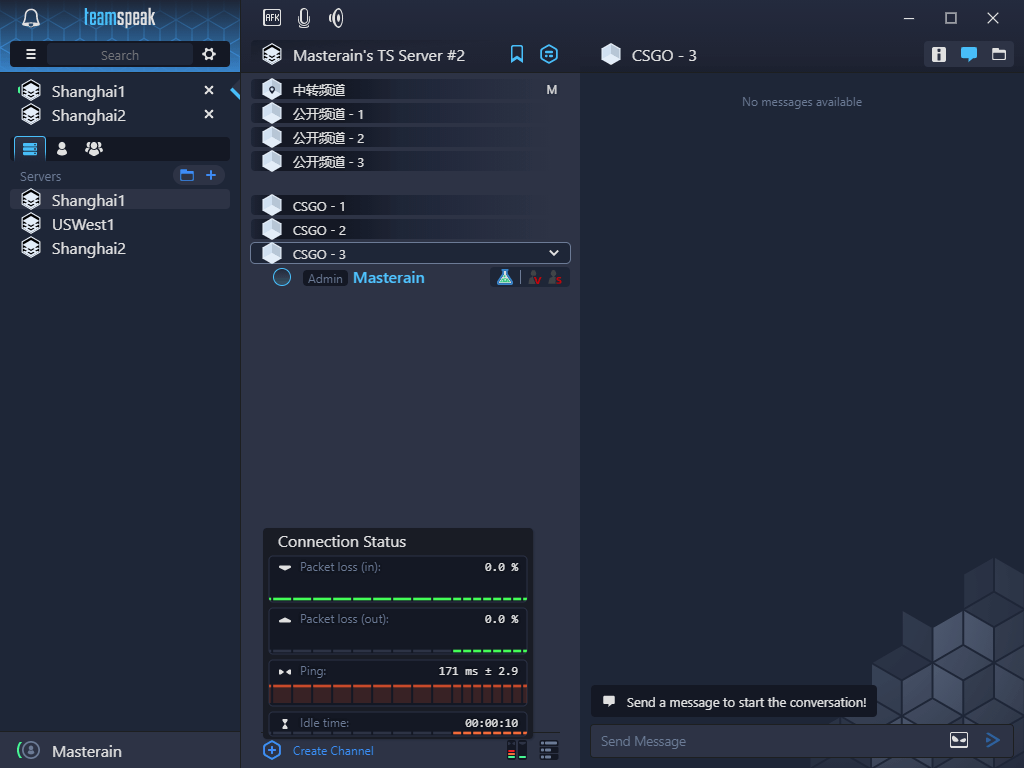This screenshot has height=768, width=1024.
Task: Open the channel info panel
Action: point(938,55)
